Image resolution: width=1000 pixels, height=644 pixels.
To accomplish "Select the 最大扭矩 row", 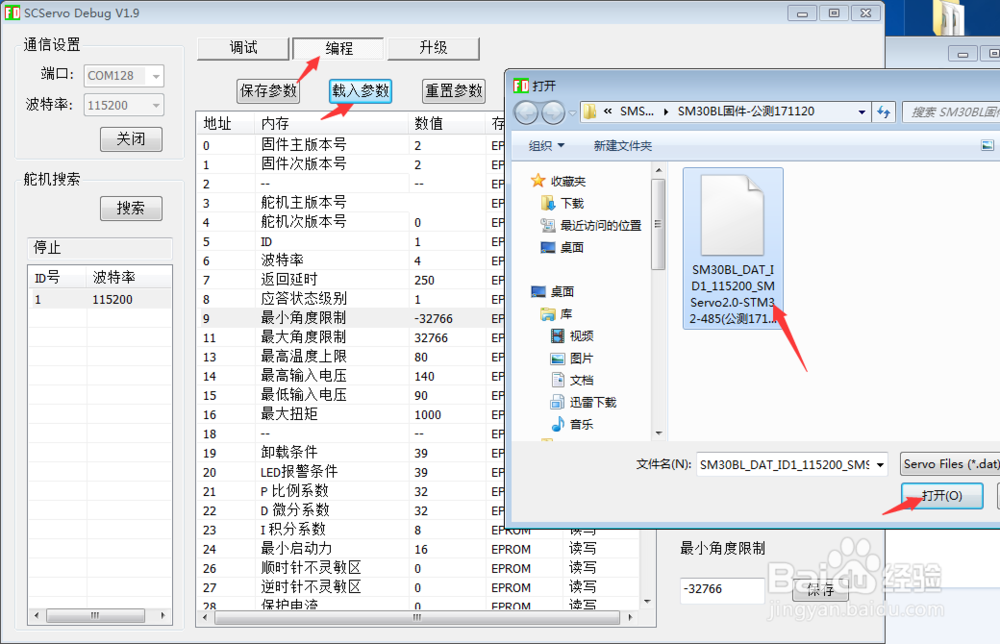I will pyautogui.click(x=351, y=414).
